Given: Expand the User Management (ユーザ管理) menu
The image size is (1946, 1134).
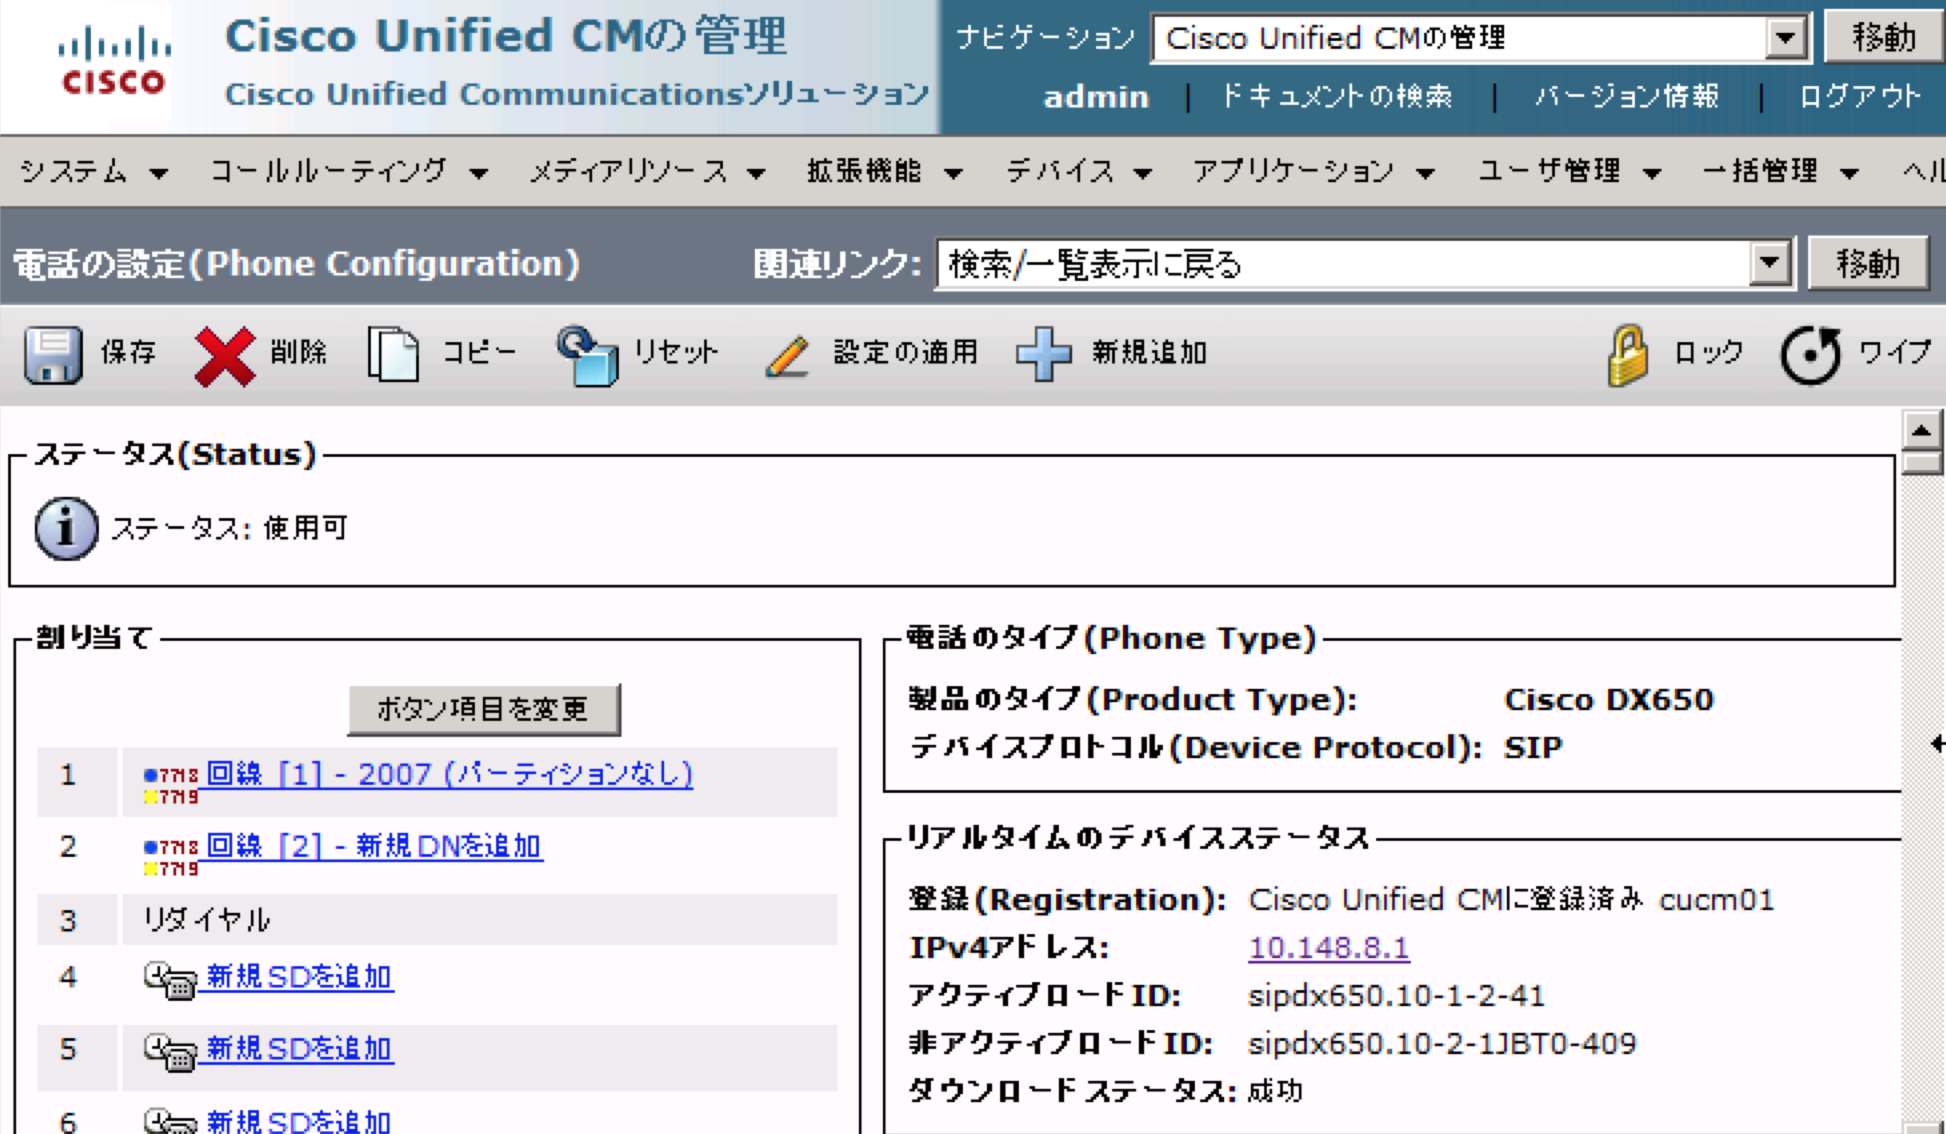Looking at the screenshot, I should [x=1568, y=172].
